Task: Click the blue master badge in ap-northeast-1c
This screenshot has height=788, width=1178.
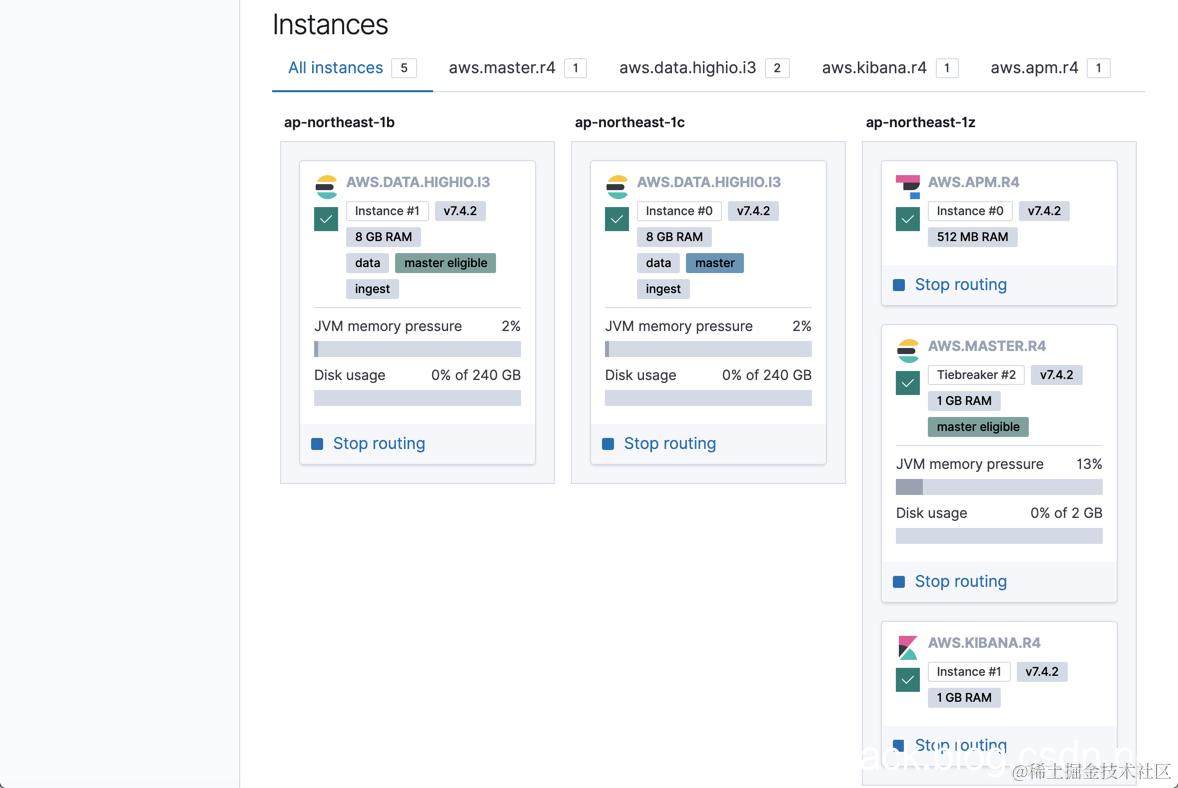Action: coord(714,263)
